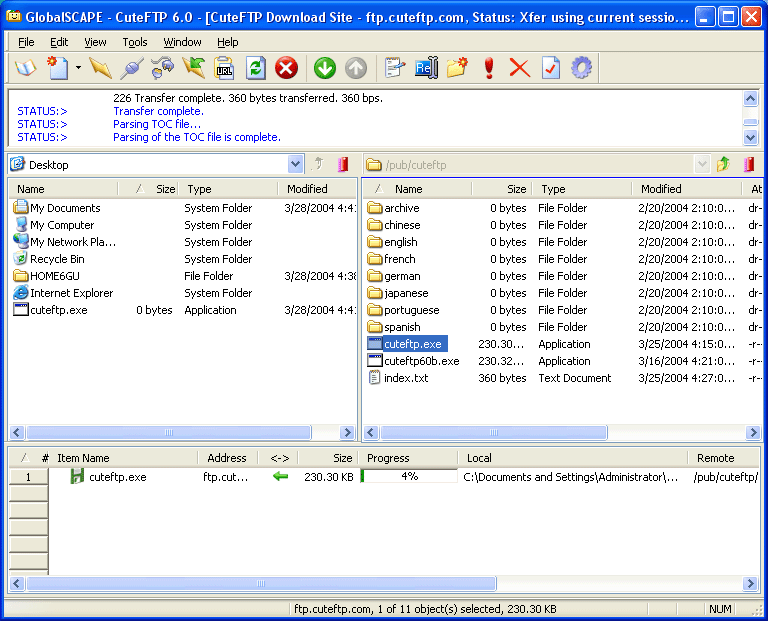Select local cuteftp.exe file
This screenshot has height=621, width=768.
tap(50, 310)
